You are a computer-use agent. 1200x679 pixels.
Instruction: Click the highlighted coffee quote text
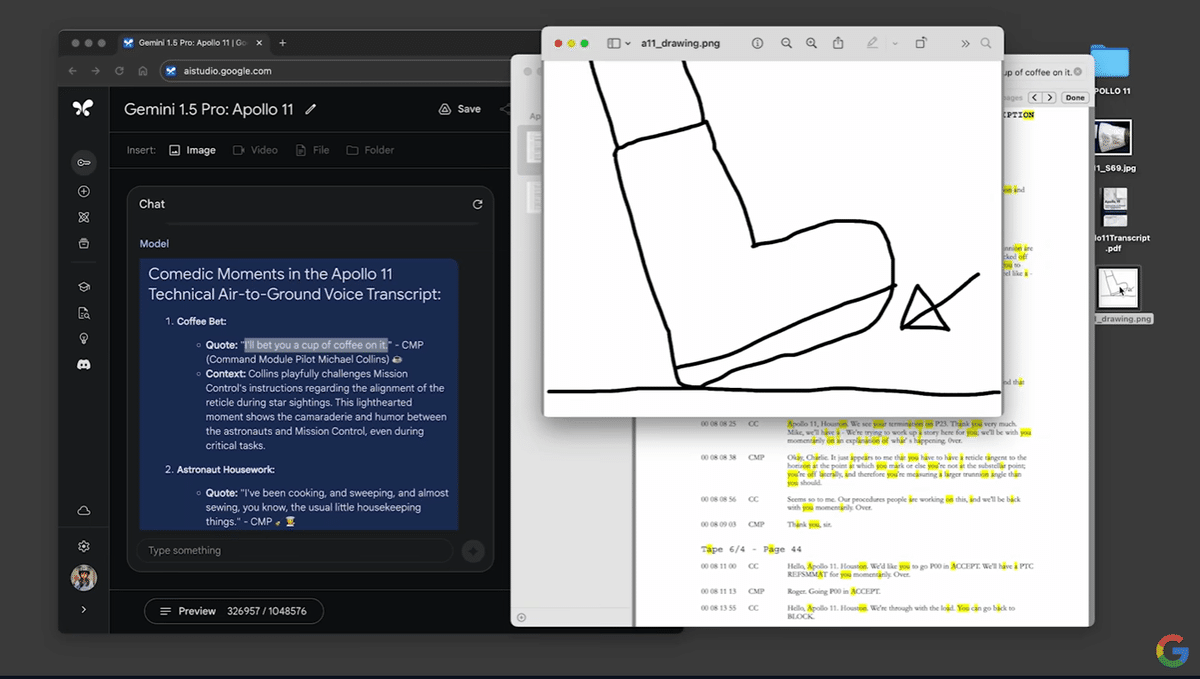pyautogui.click(x=315, y=345)
